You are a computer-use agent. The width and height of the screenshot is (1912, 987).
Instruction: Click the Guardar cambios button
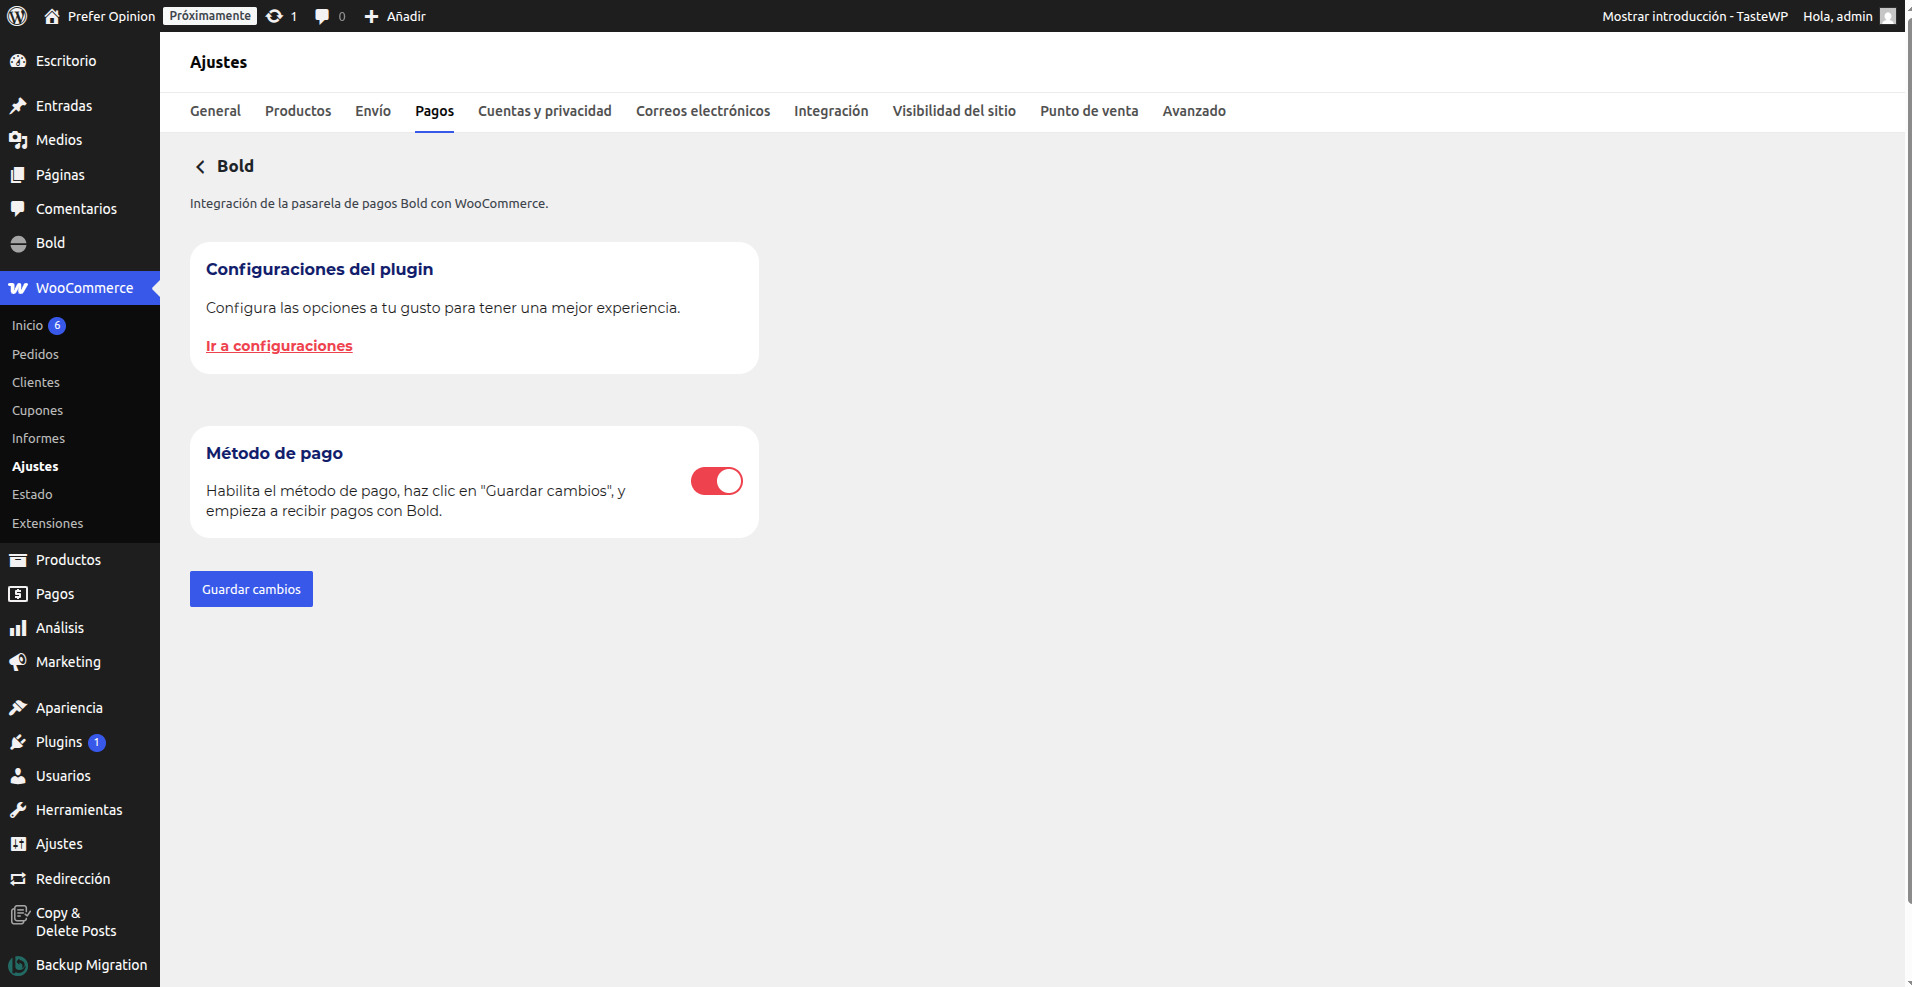(251, 589)
